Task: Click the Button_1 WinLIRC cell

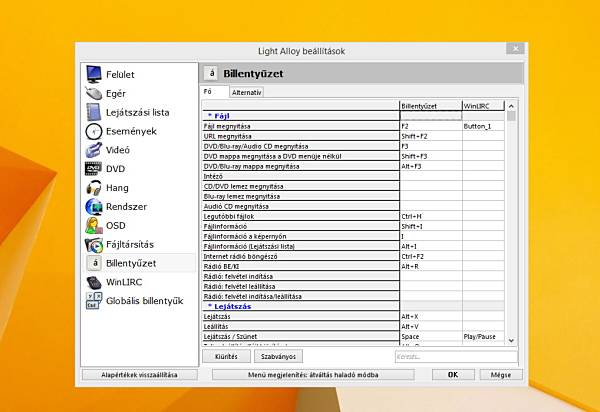Action: [x=484, y=126]
